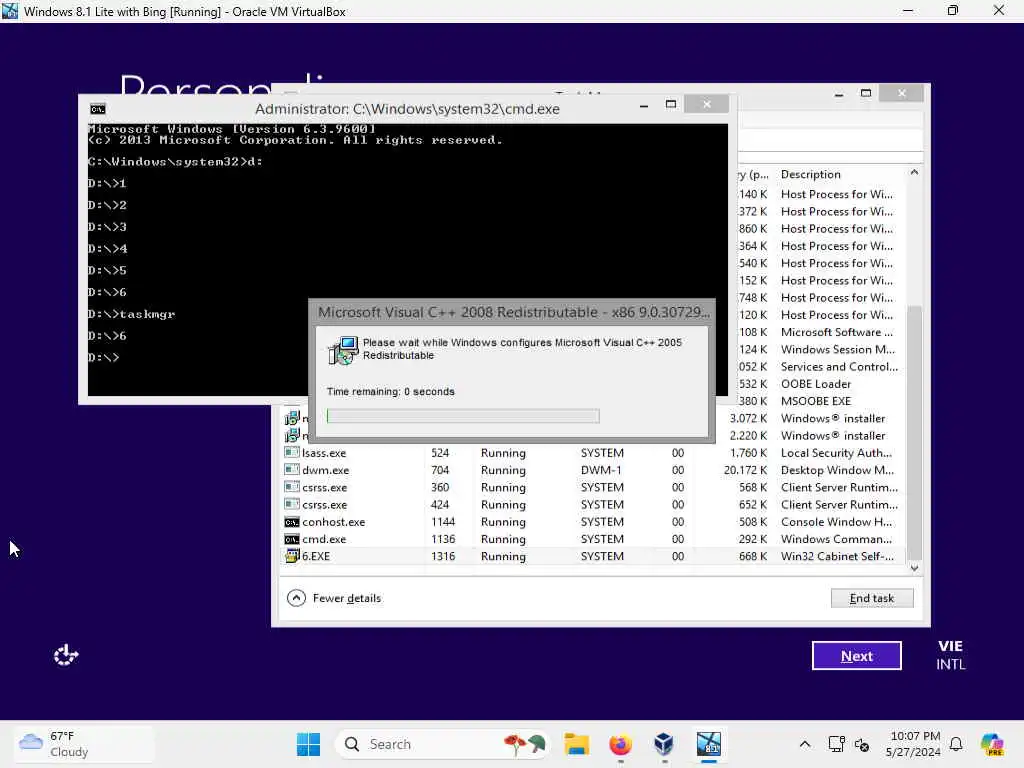Click the 20.172 K memory value
Image resolution: width=1024 pixels, height=768 pixels.
click(745, 470)
